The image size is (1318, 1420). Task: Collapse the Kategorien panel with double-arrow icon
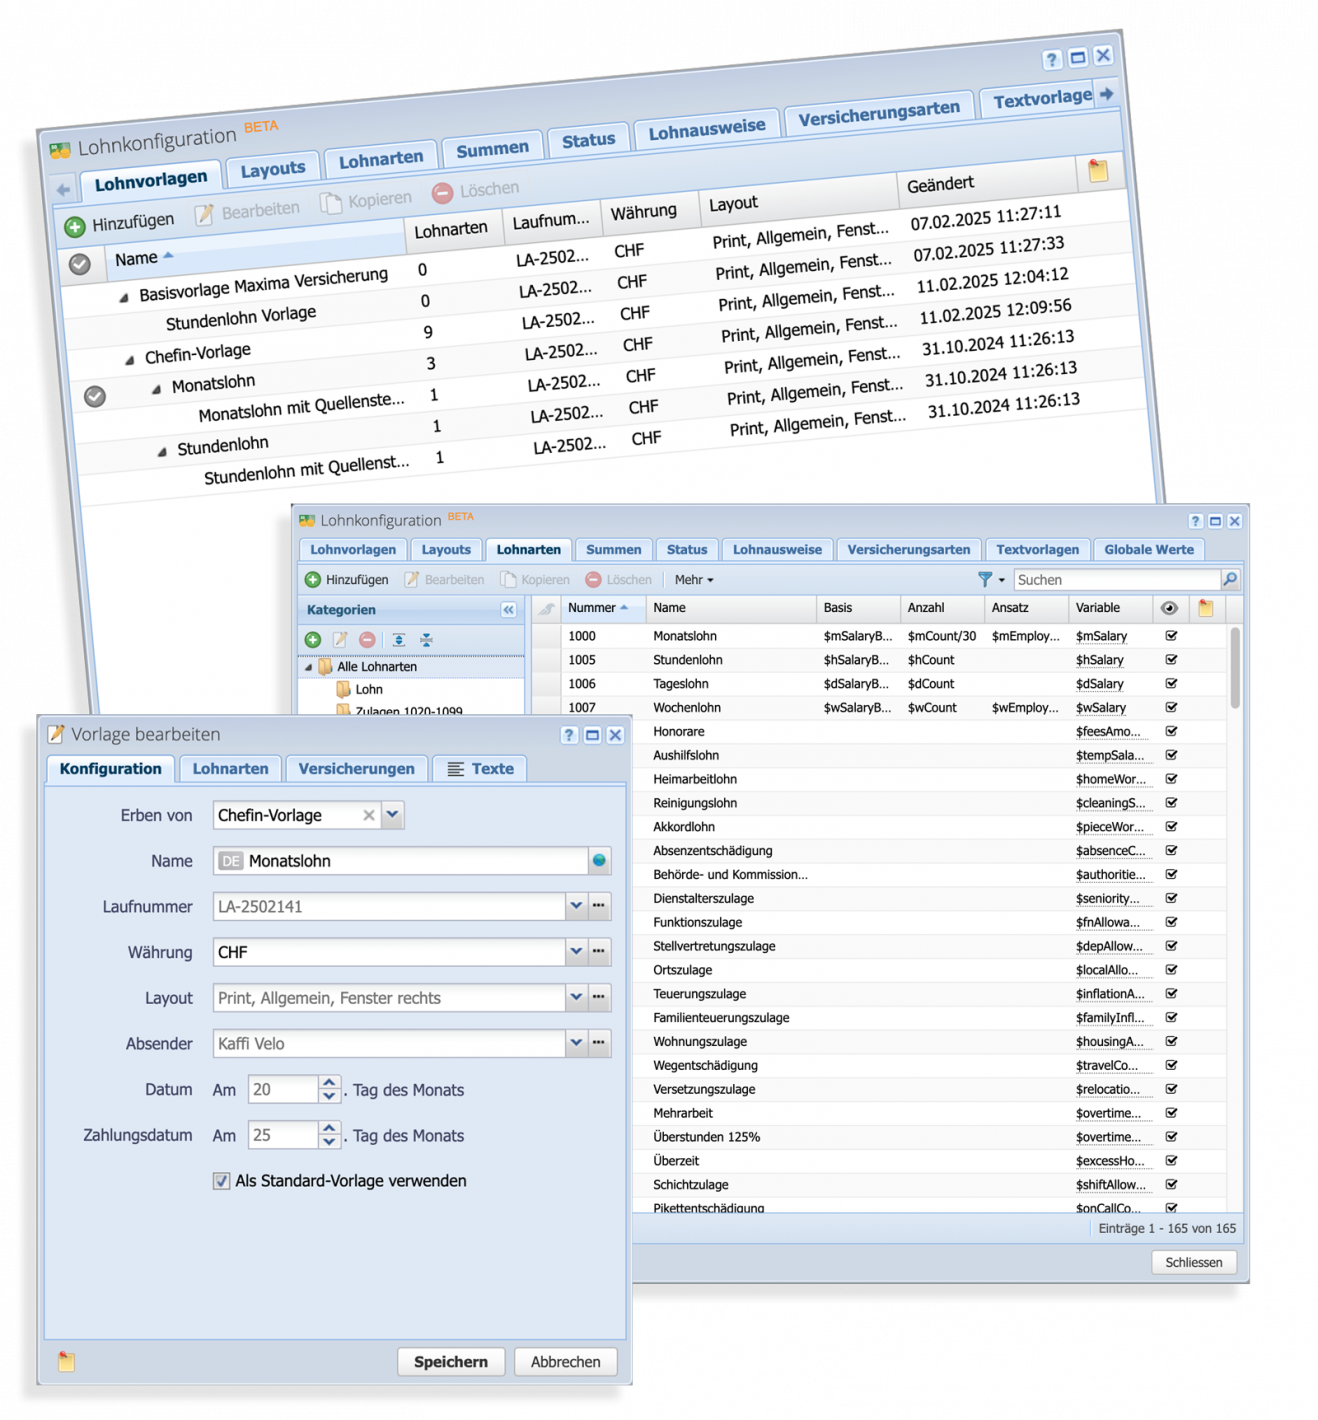(509, 610)
